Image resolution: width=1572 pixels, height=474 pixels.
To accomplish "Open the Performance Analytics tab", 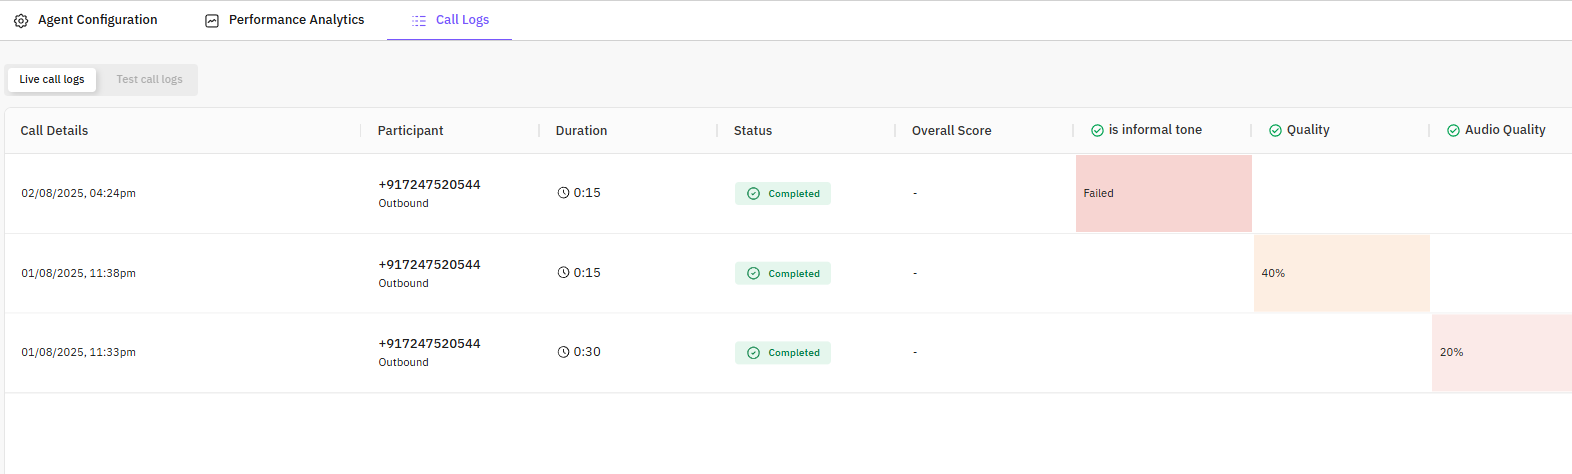I will [x=296, y=20].
